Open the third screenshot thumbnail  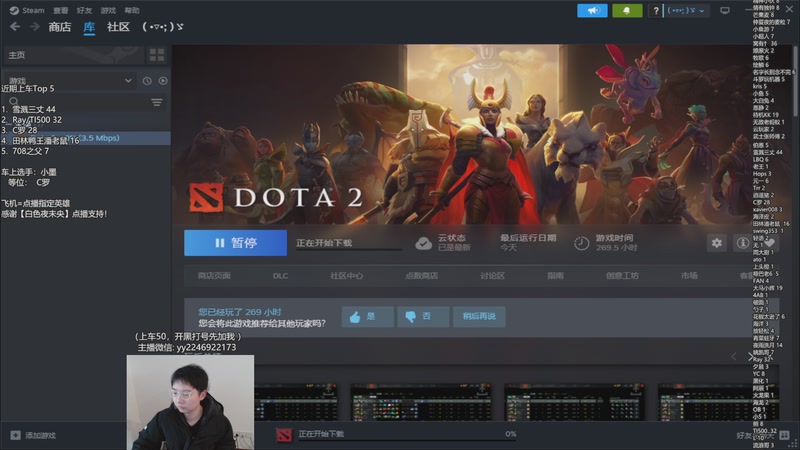(x=574, y=403)
